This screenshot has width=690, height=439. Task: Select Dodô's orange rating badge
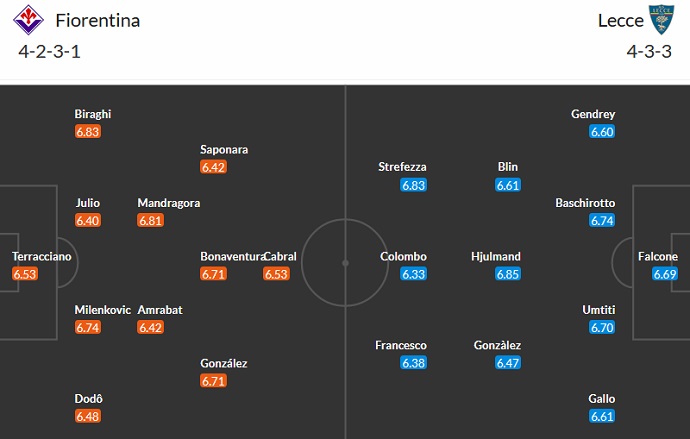click(88, 416)
